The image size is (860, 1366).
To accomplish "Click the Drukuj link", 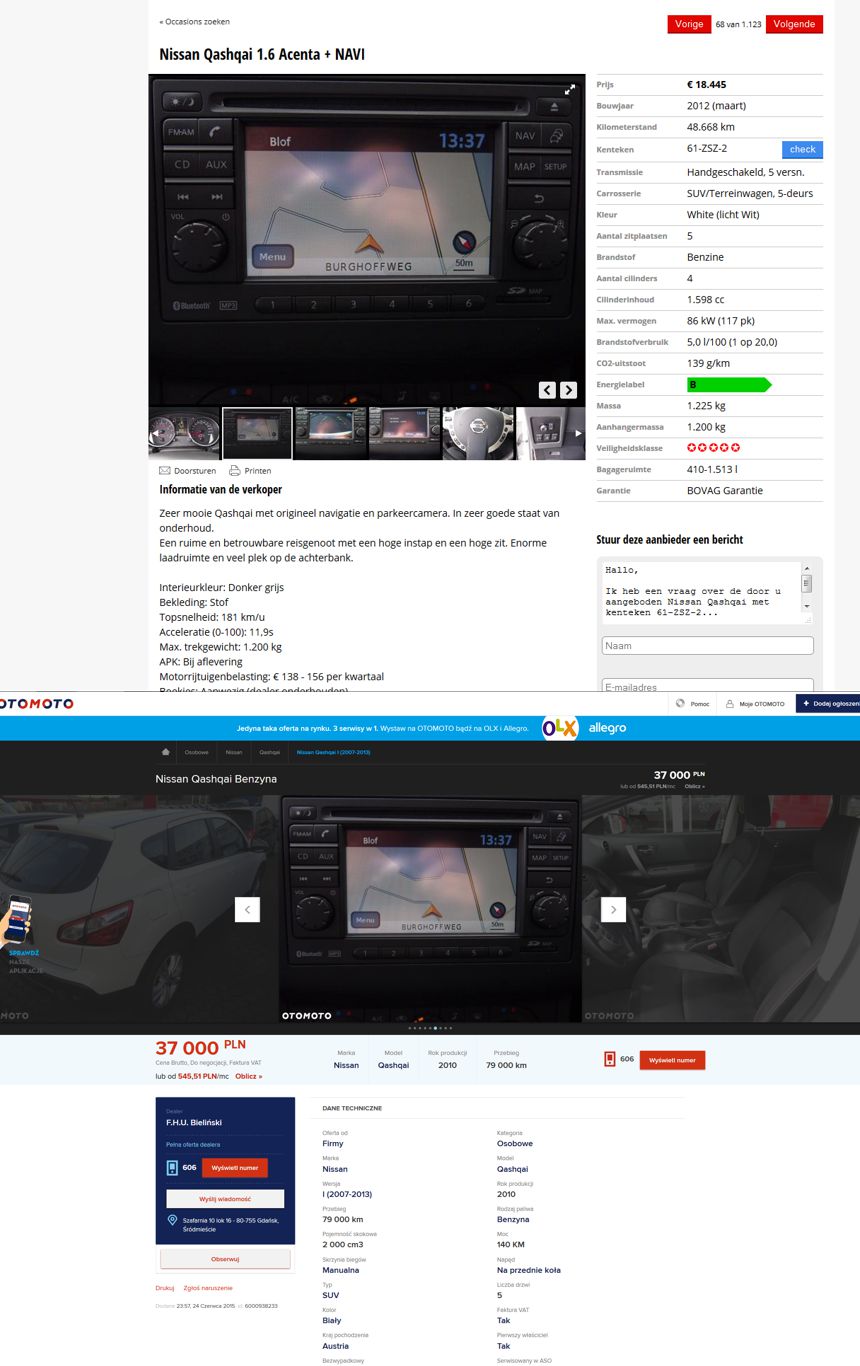I will pyautogui.click(x=165, y=1288).
